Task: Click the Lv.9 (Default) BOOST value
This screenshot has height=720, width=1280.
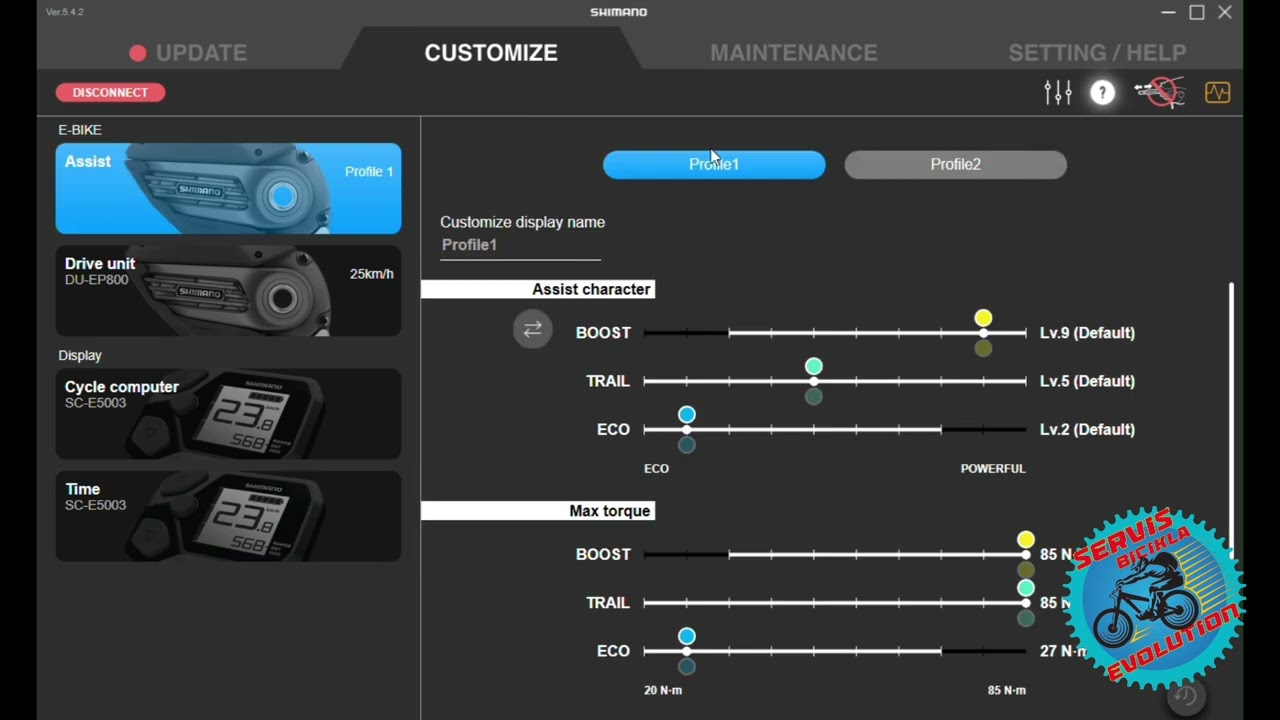Action: point(1087,333)
